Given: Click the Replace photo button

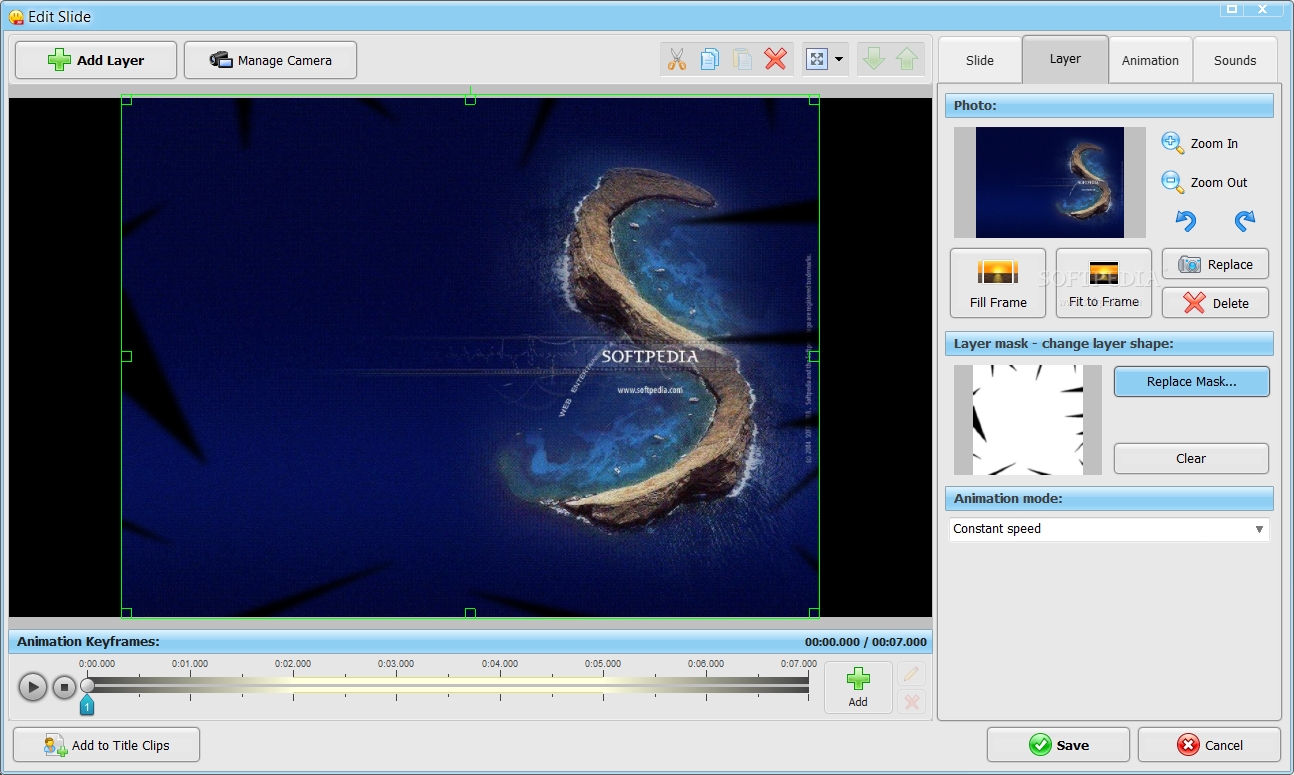Looking at the screenshot, I should [x=1215, y=264].
